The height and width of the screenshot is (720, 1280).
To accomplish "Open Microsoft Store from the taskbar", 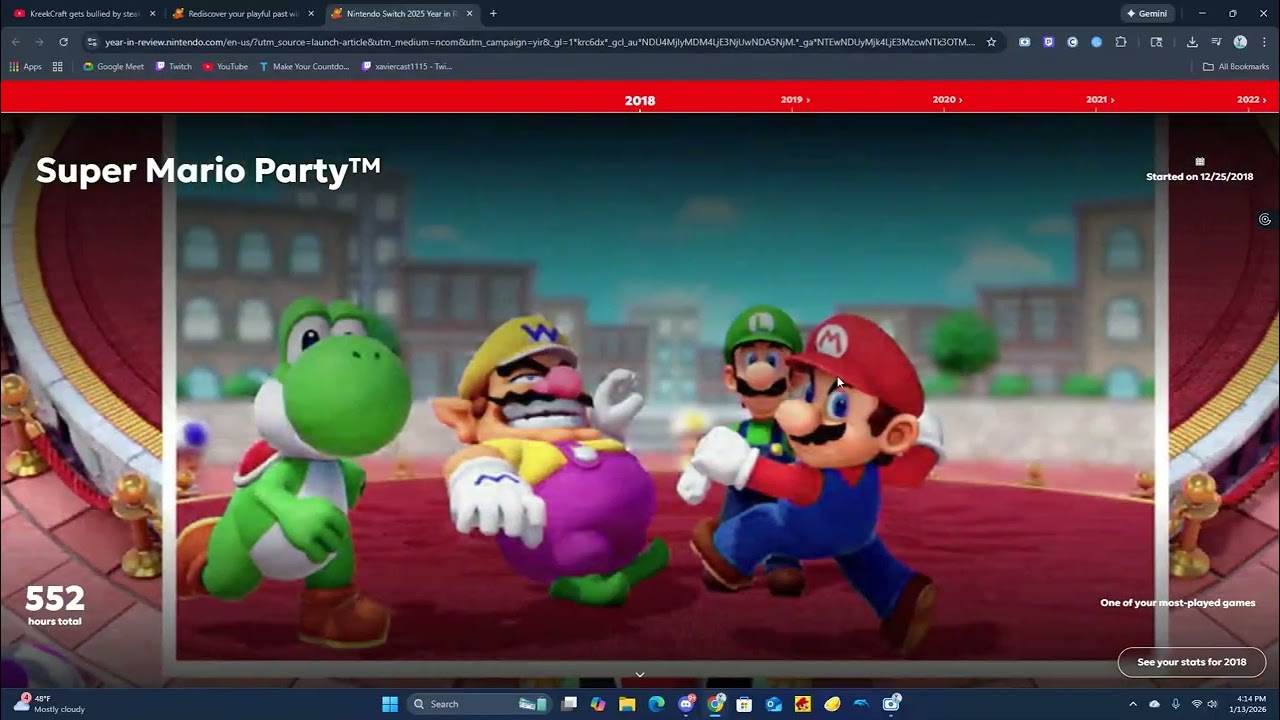I will tap(744, 704).
